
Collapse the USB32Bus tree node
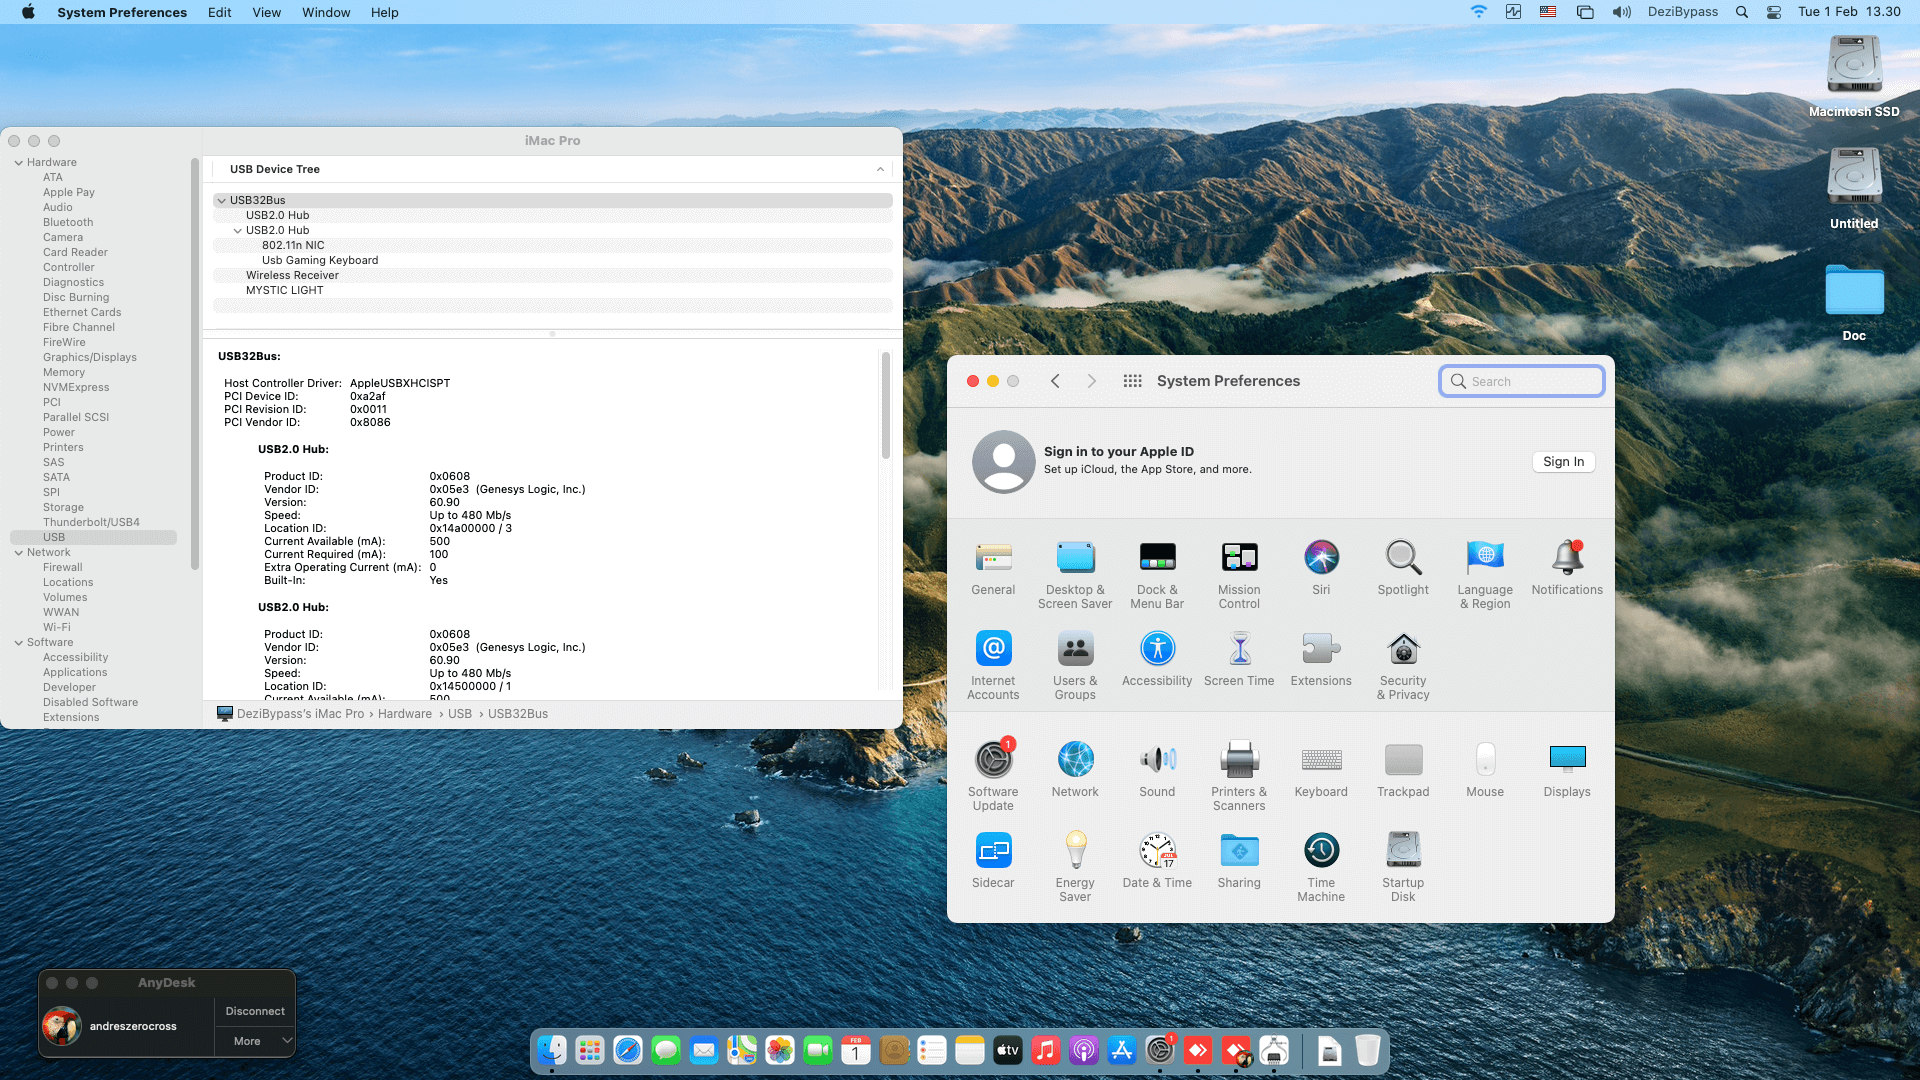point(222,200)
